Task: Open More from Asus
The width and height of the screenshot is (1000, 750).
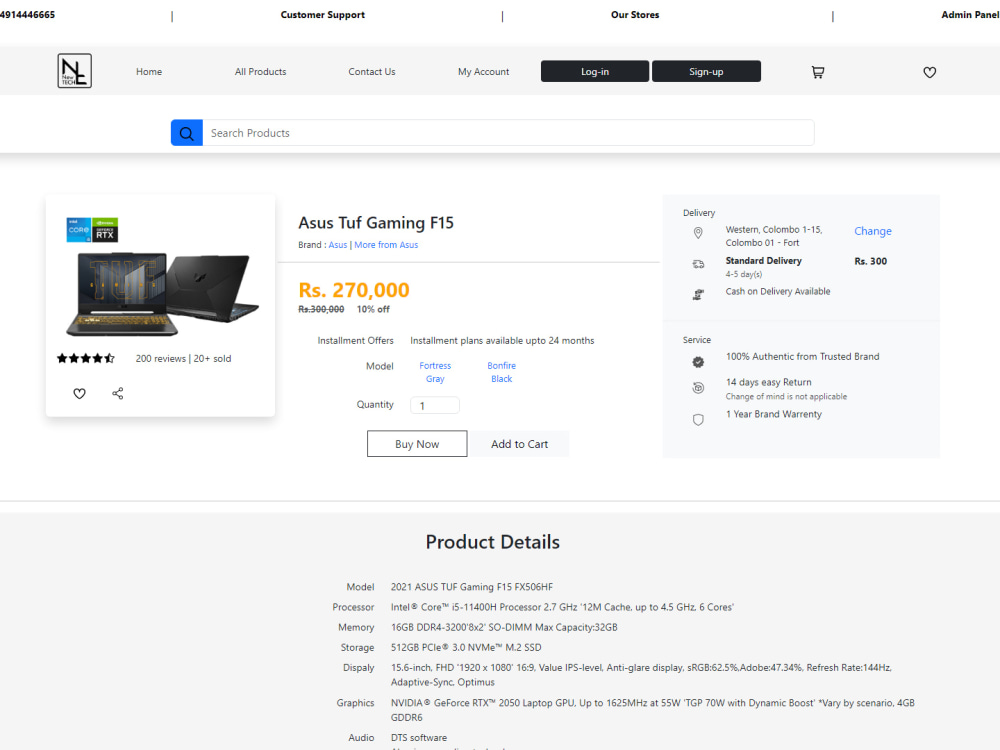Action: [x=386, y=244]
